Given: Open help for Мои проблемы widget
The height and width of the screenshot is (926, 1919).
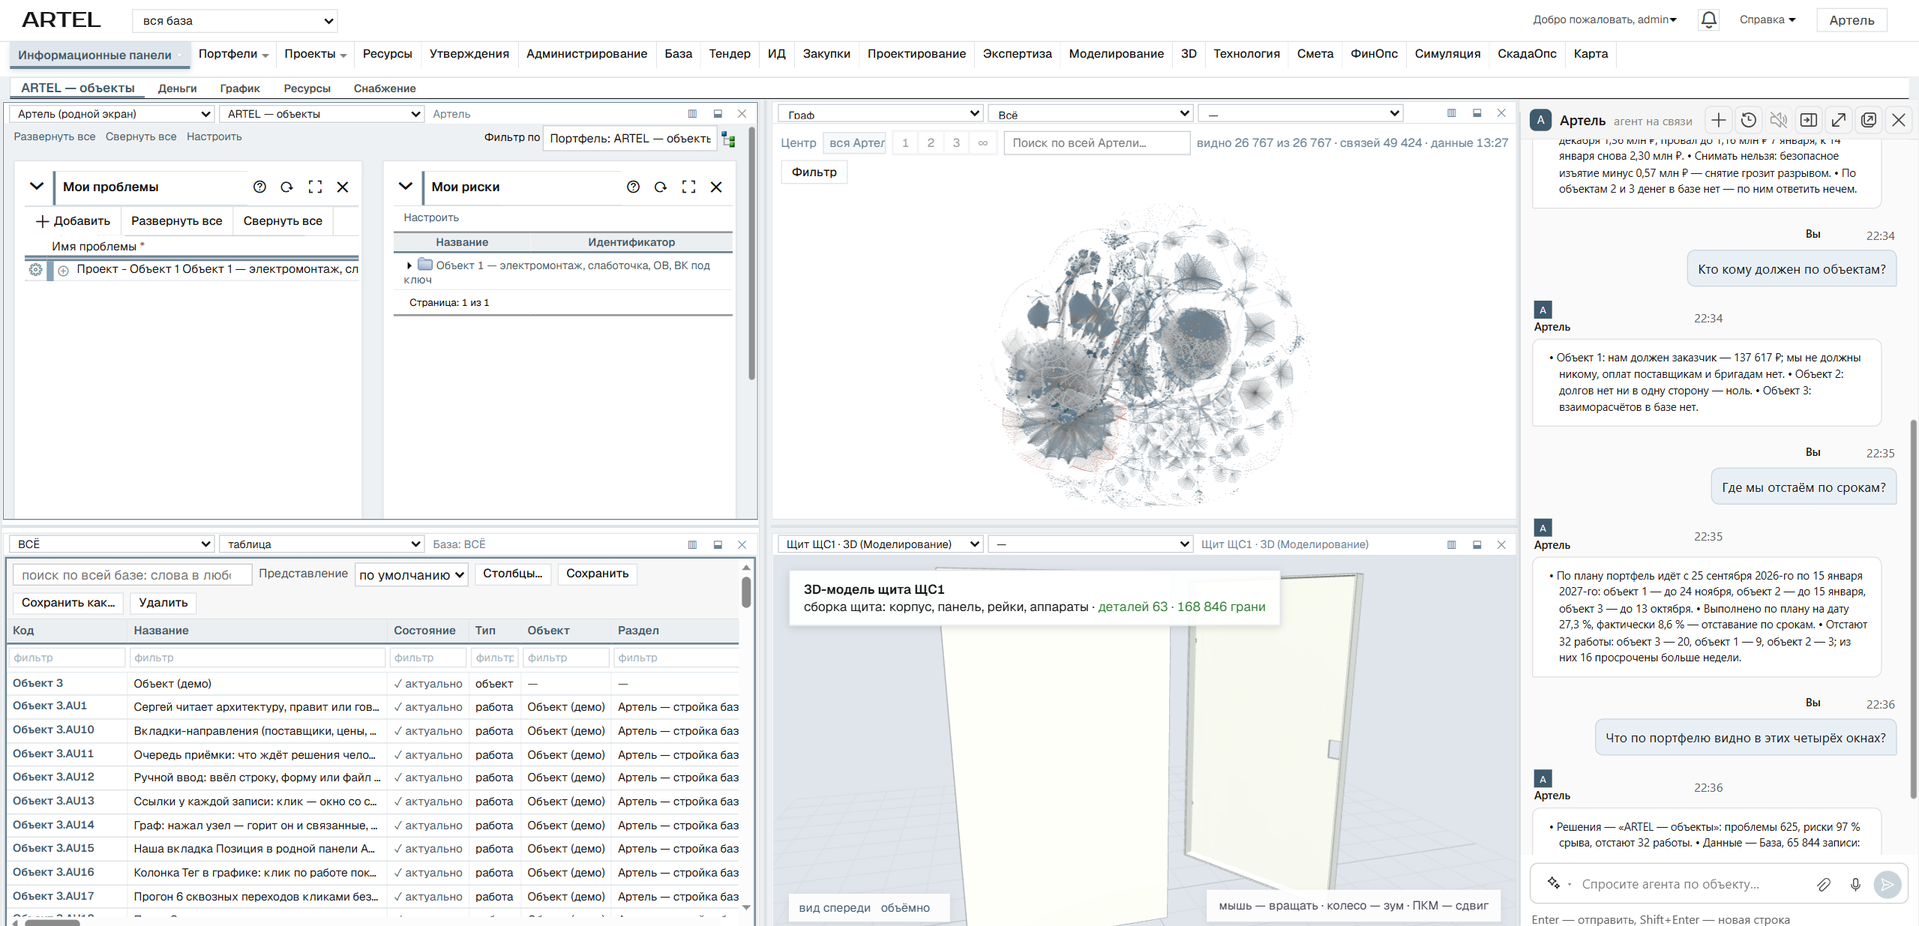Looking at the screenshot, I should [259, 187].
